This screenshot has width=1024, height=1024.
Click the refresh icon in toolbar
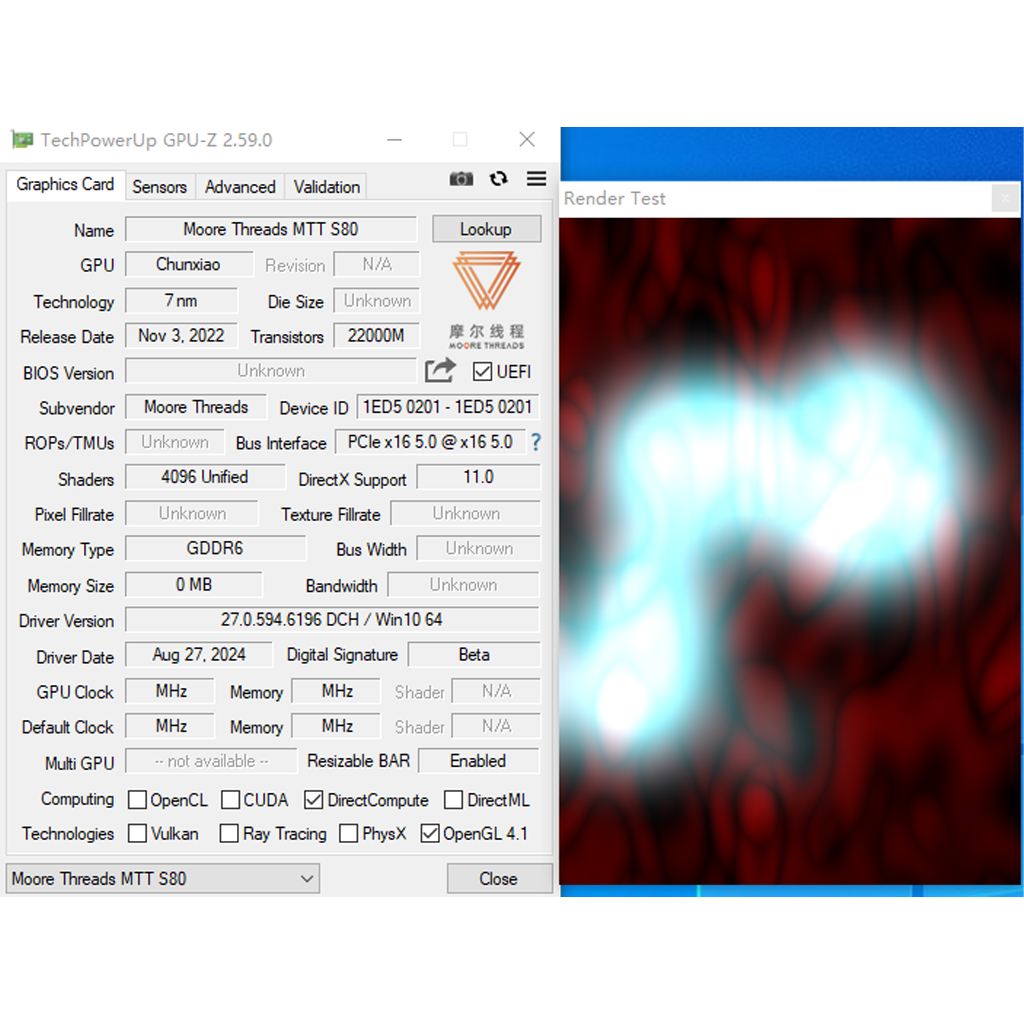coord(498,179)
